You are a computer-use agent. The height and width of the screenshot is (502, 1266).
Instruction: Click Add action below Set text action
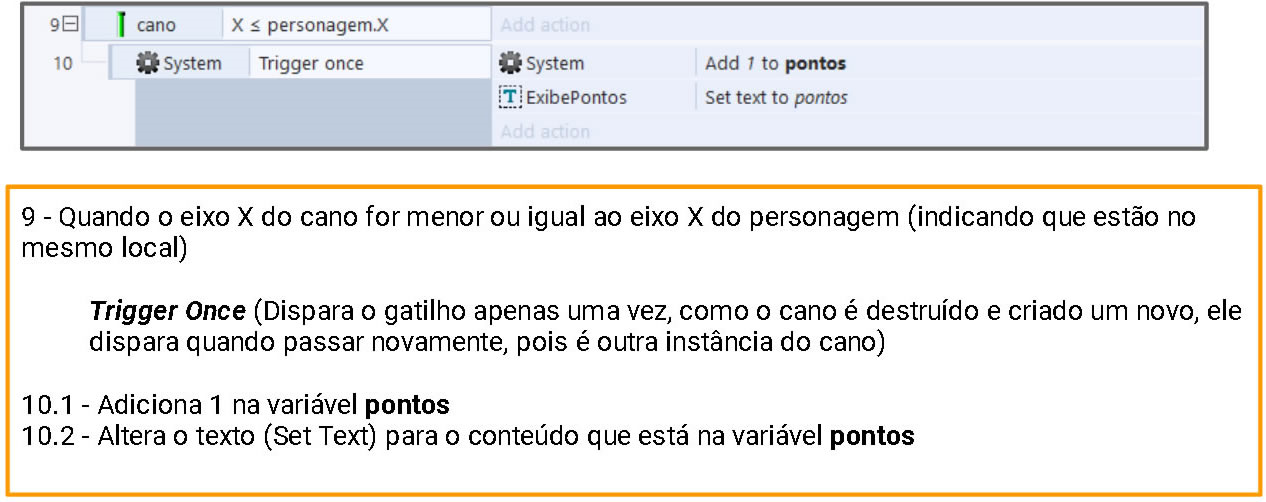point(545,131)
